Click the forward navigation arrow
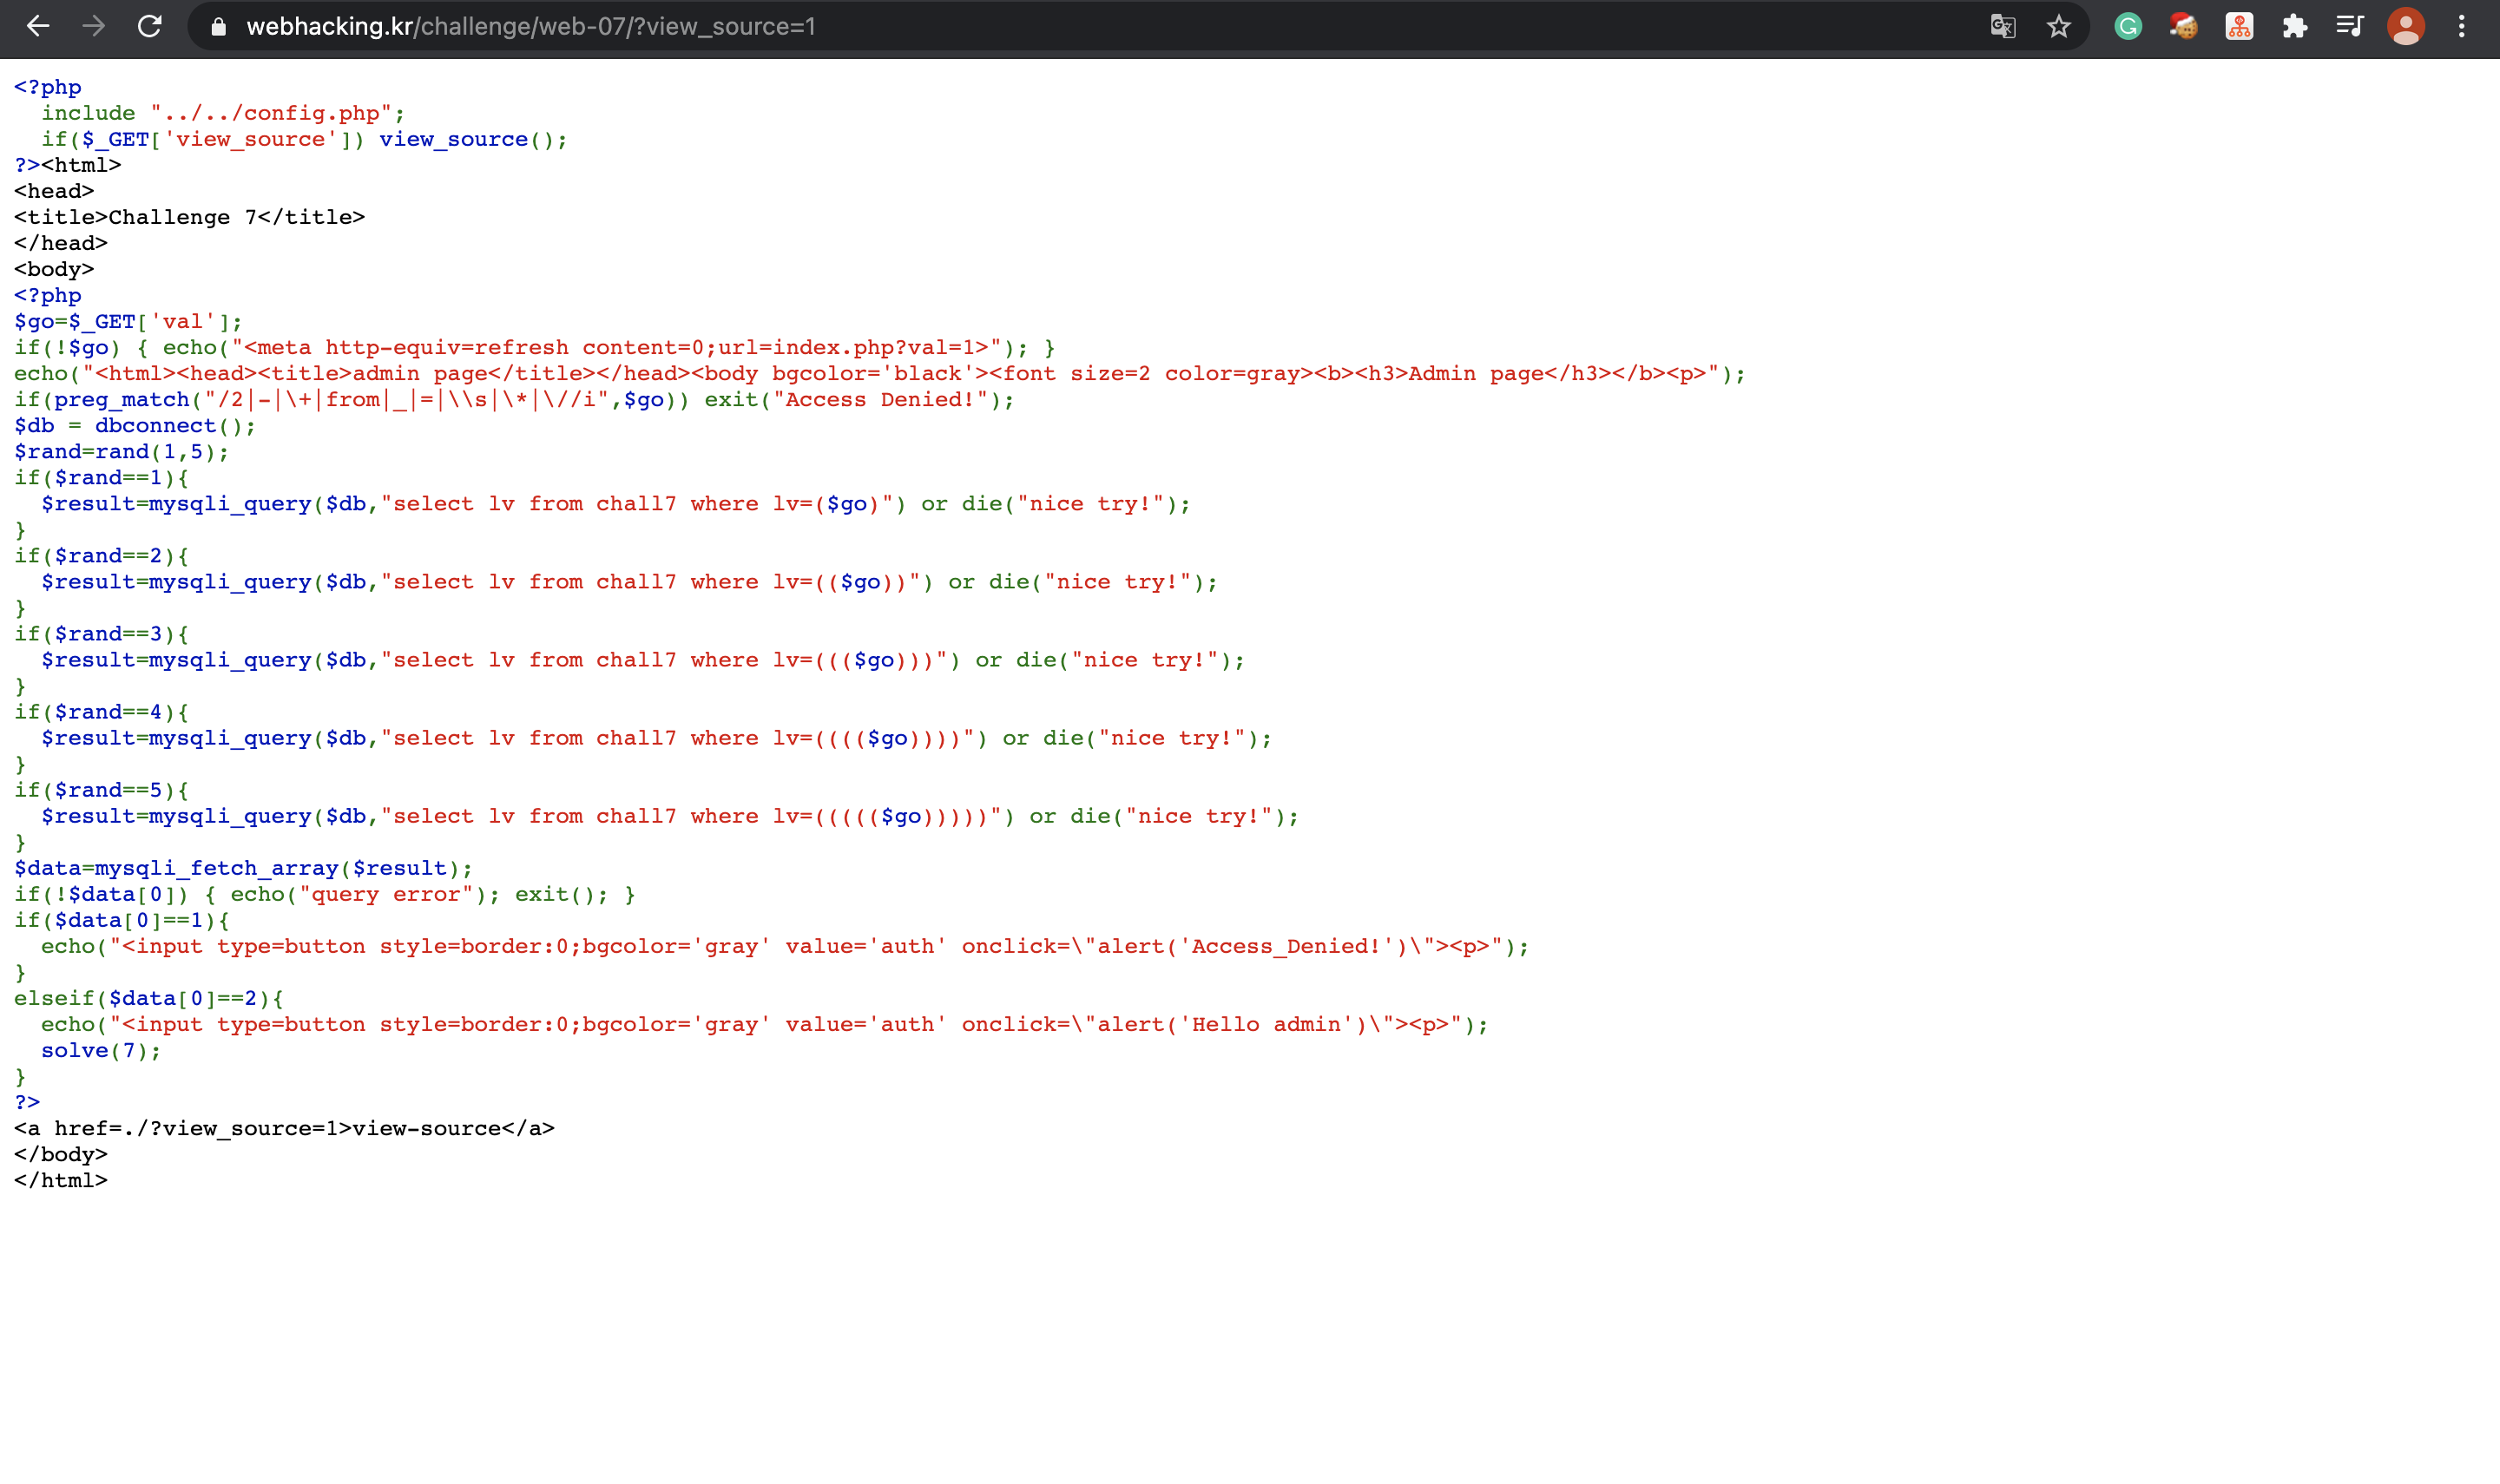 pyautogui.click(x=94, y=27)
